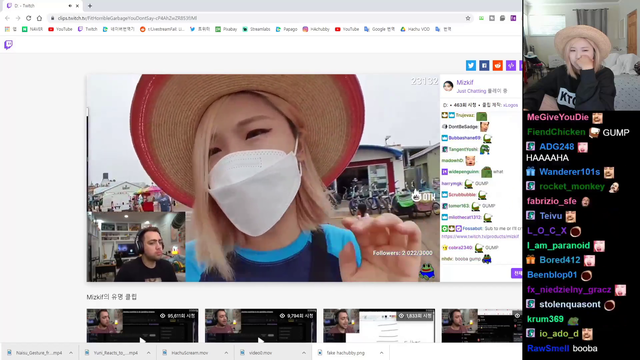This screenshot has height=360, width=640.
Task: Expand options for Naisu_Gesture mp4 download
Action: [x=71, y=353]
